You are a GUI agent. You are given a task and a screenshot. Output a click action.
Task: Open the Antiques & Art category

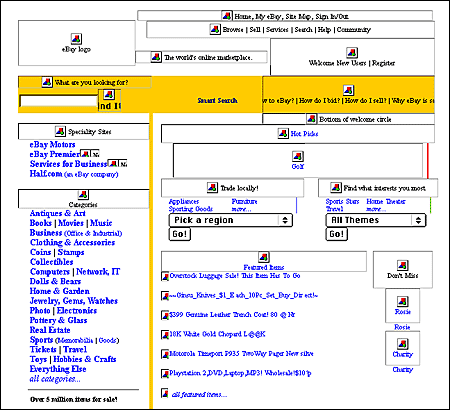(x=58, y=213)
